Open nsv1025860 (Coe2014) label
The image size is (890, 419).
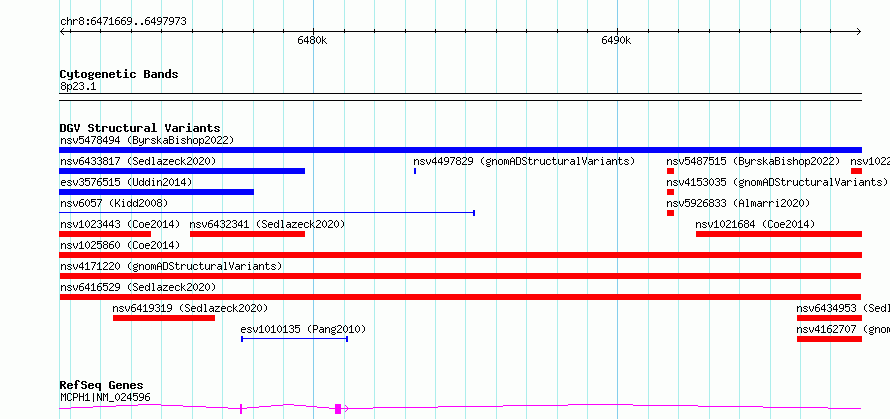click(x=120, y=245)
